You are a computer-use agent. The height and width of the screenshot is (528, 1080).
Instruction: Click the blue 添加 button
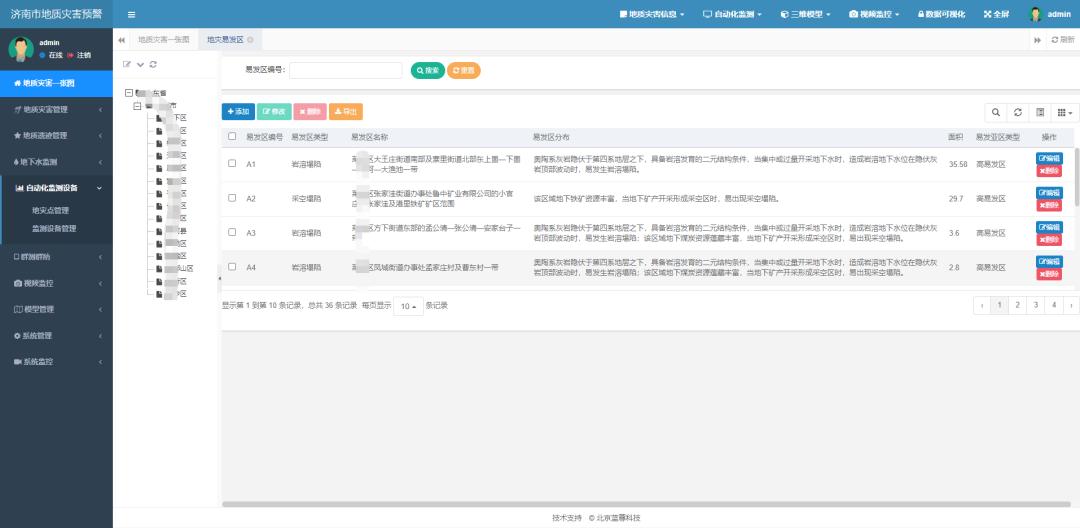[238, 112]
